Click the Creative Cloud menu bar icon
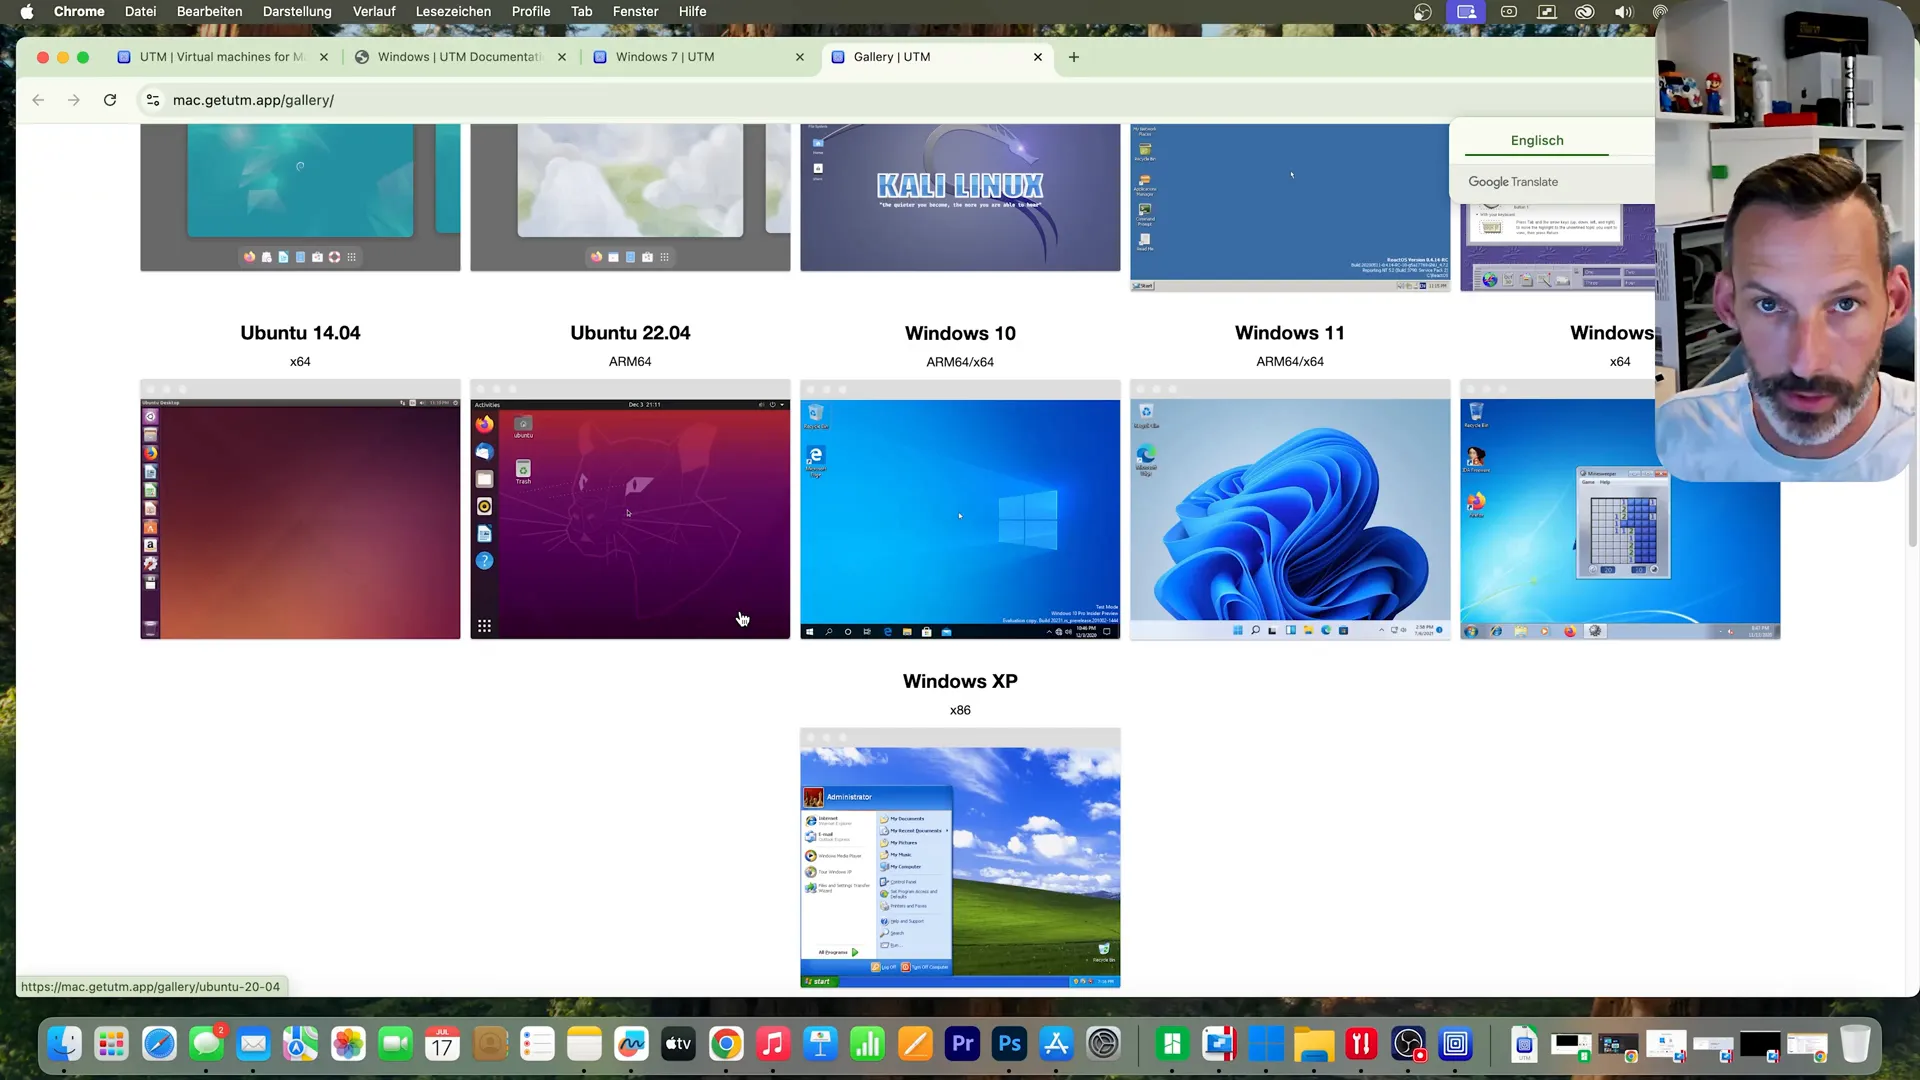The width and height of the screenshot is (1920, 1080). point(1585,12)
